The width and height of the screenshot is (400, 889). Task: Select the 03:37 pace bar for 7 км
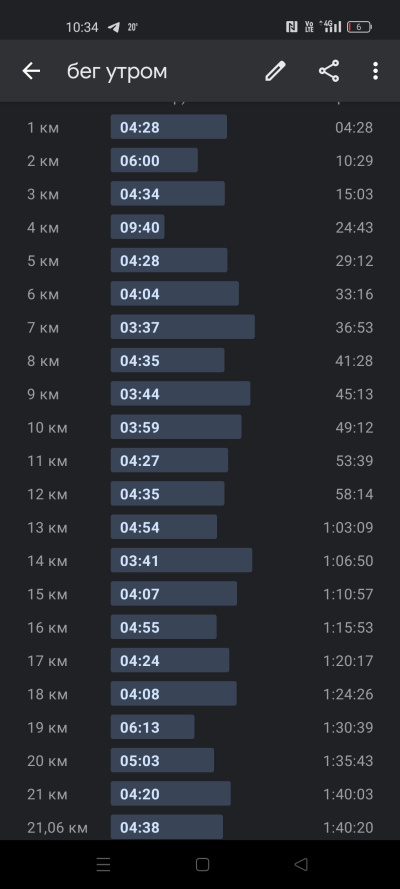182,327
